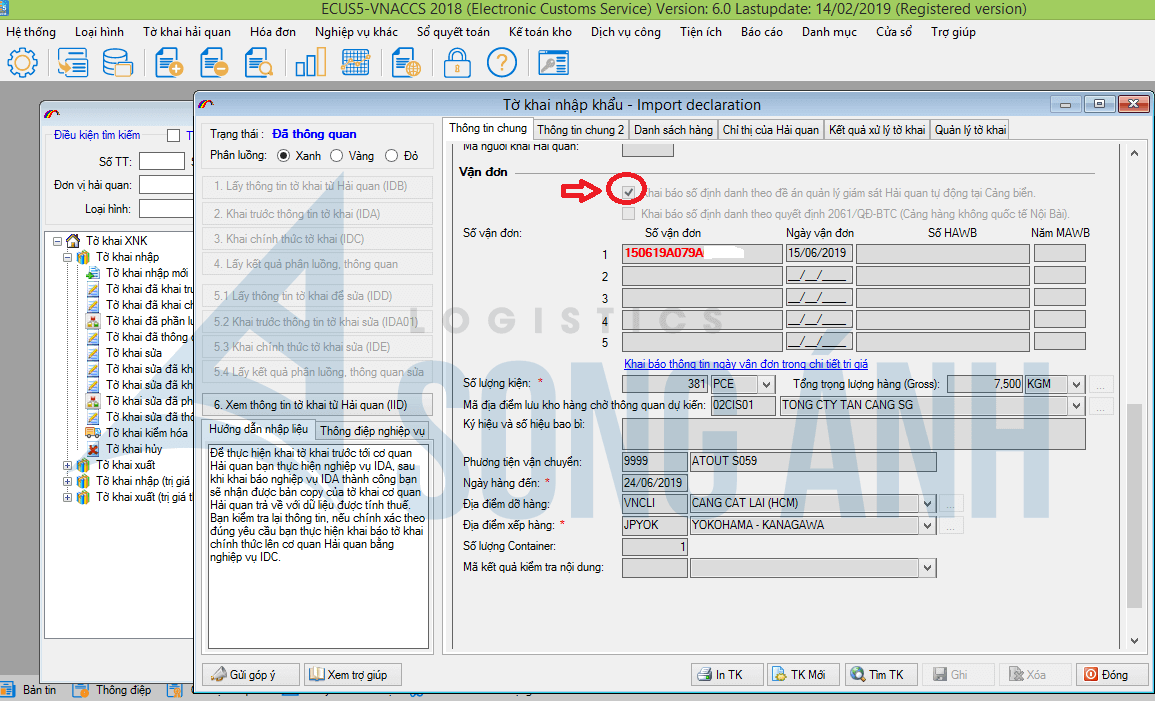The image size is (1155, 701).
Task: Select the Vàng radio button
Action: point(337,156)
